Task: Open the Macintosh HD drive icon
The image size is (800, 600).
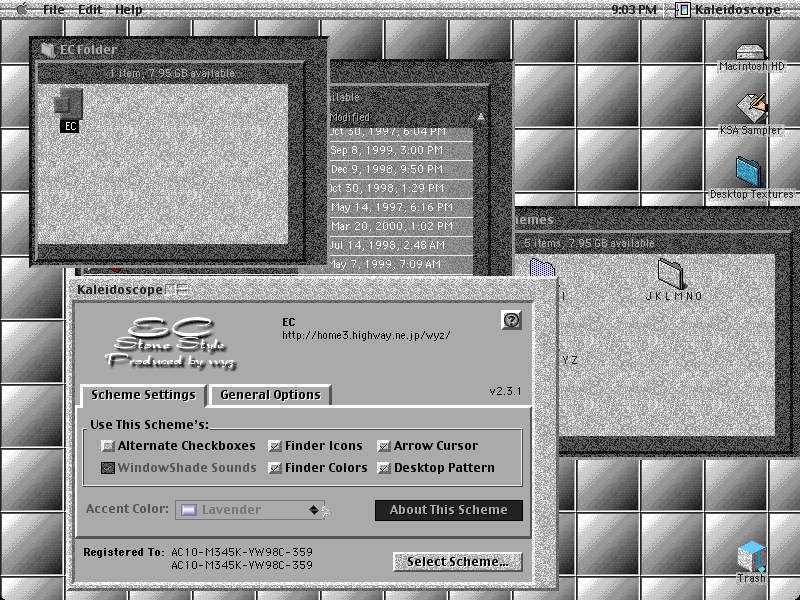Action: tap(751, 52)
